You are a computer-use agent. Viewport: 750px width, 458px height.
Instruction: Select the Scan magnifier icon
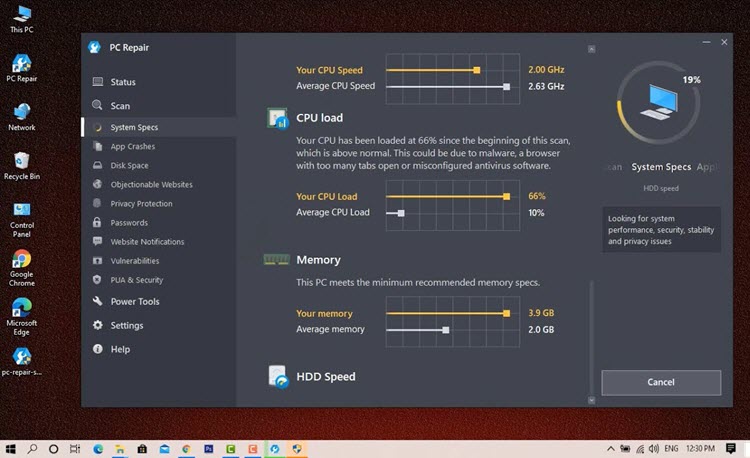[97, 105]
